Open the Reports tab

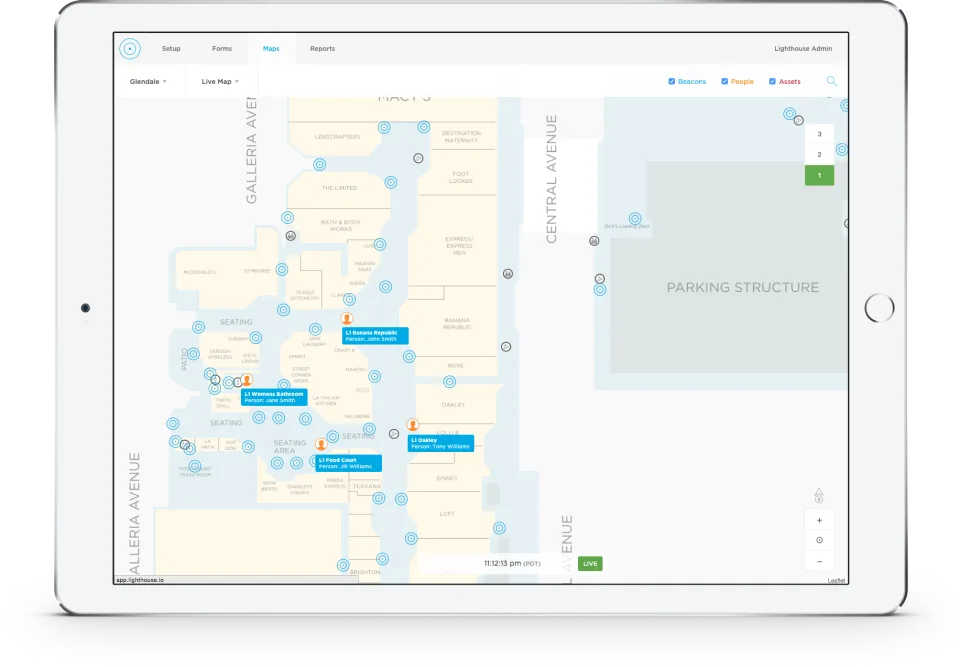click(x=322, y=48)
